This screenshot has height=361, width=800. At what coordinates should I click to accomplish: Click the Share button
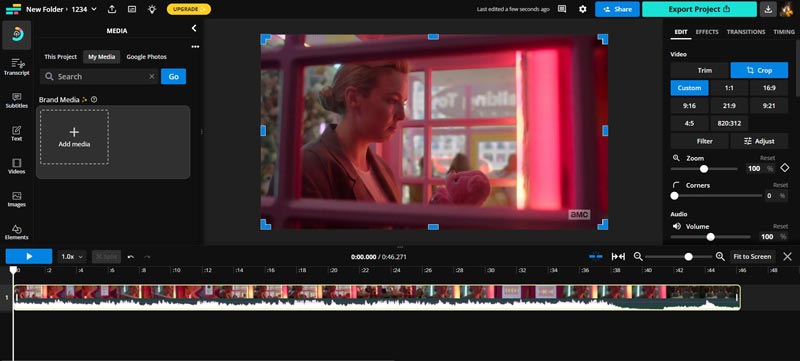tap(617, 9)
